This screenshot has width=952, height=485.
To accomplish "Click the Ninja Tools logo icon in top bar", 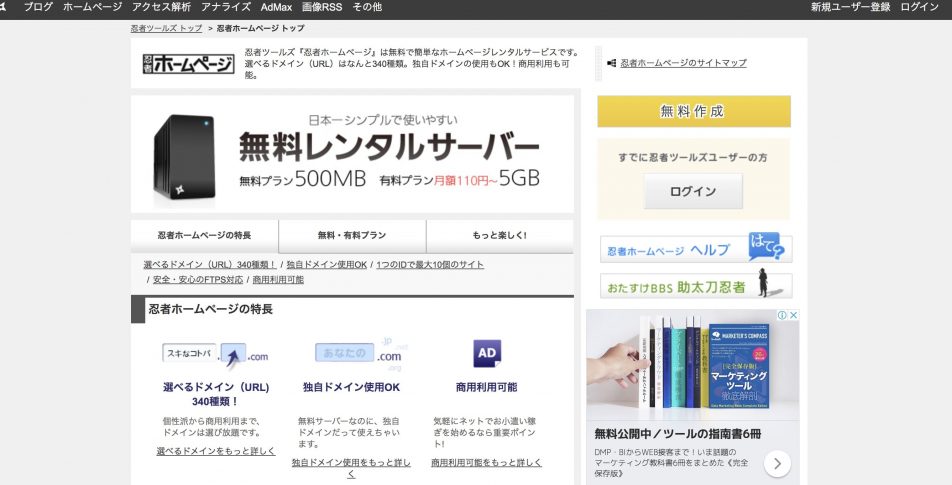I will (4, 7).
